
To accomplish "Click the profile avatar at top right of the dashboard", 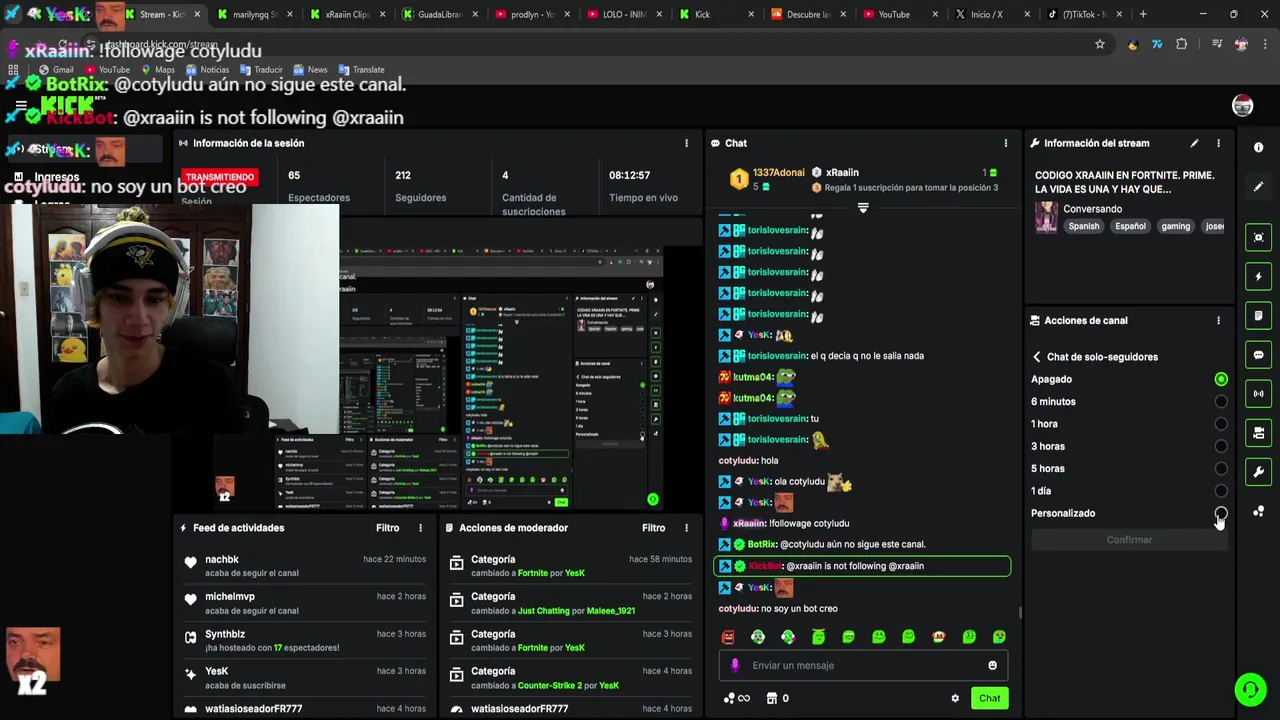I will click(1242, 106).
